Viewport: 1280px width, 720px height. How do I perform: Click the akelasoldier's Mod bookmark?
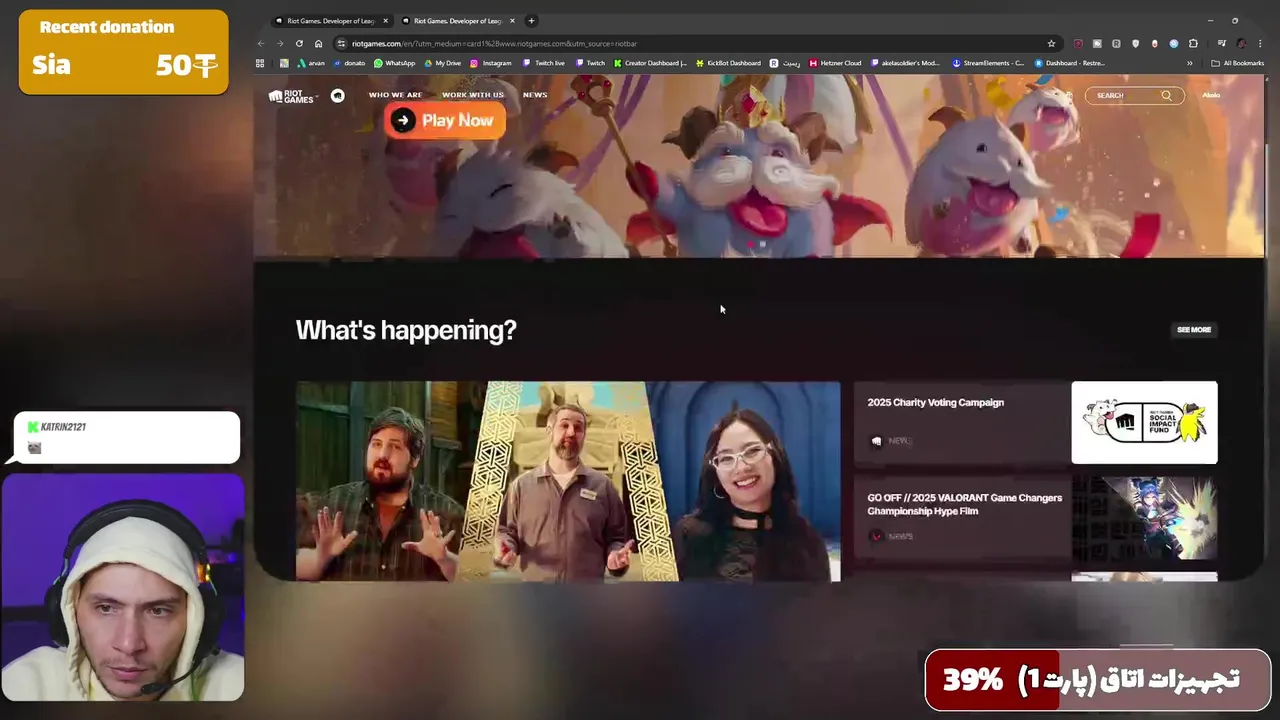click(906, 63)
